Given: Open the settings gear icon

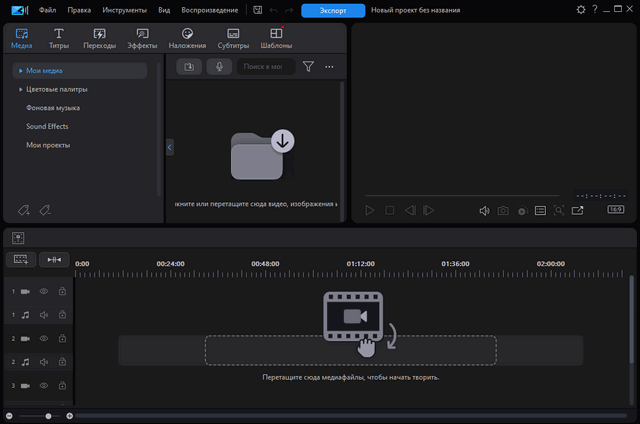Looking at the screenshot, I should click(582, 10).
